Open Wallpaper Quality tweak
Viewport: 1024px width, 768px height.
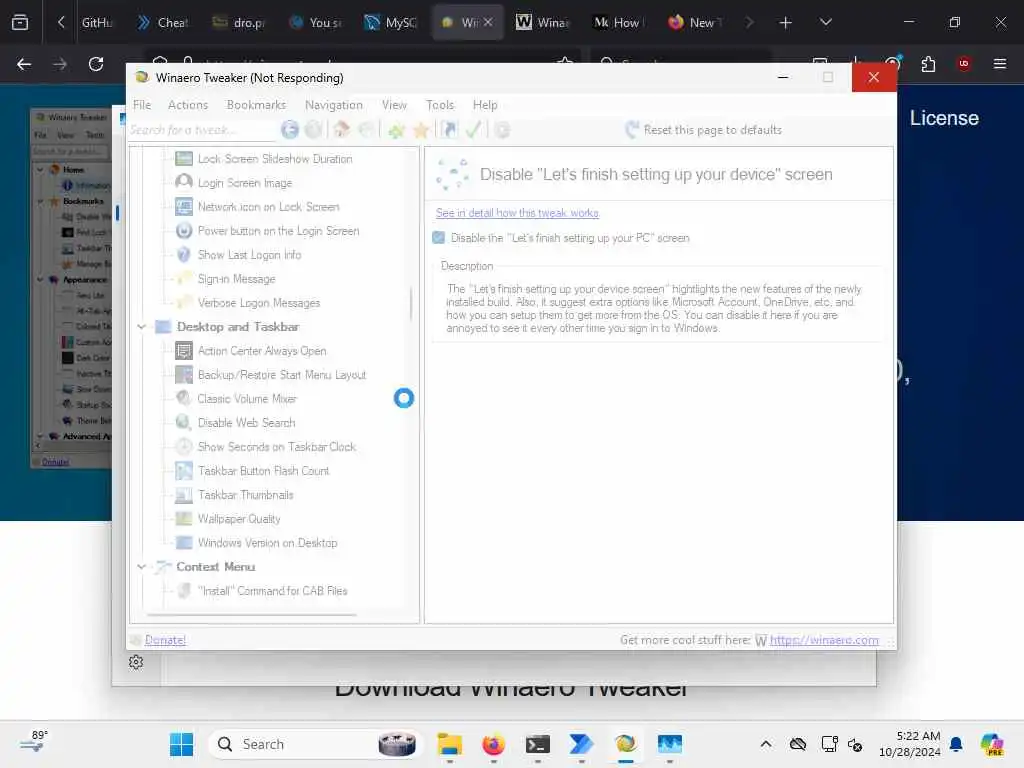click(239, 519)
